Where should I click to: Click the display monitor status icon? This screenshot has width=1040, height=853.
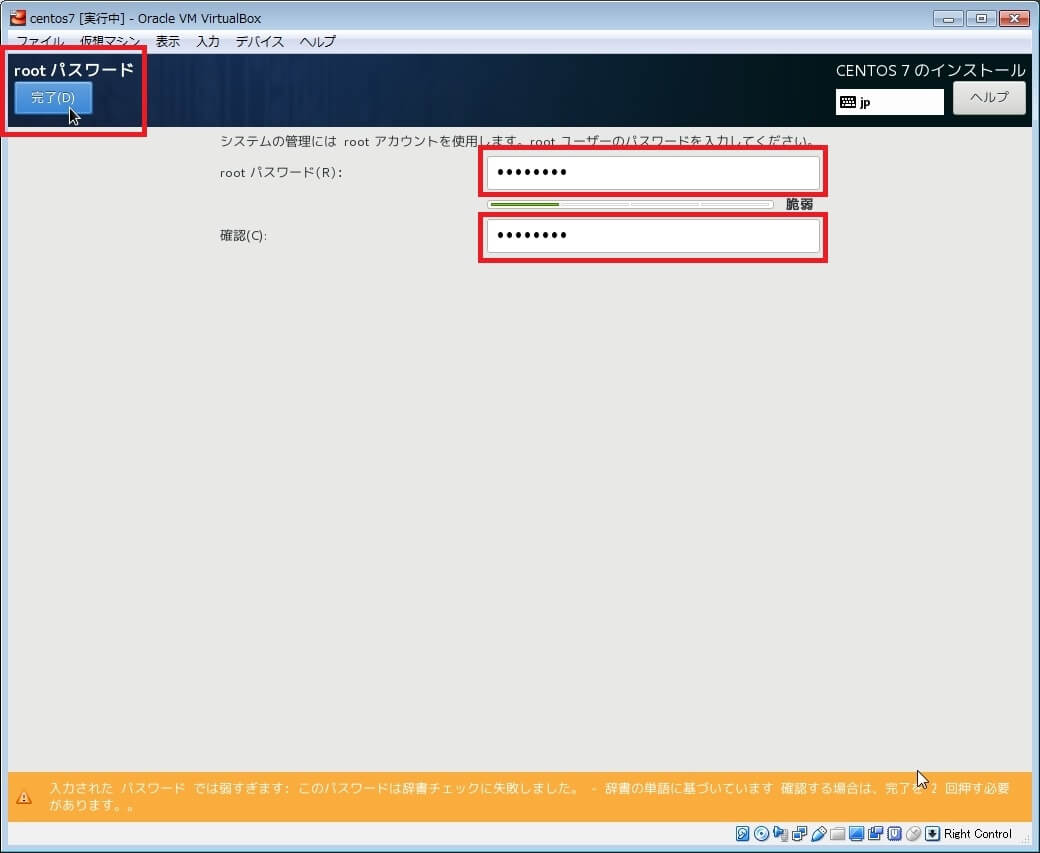[x=857, y=834]
